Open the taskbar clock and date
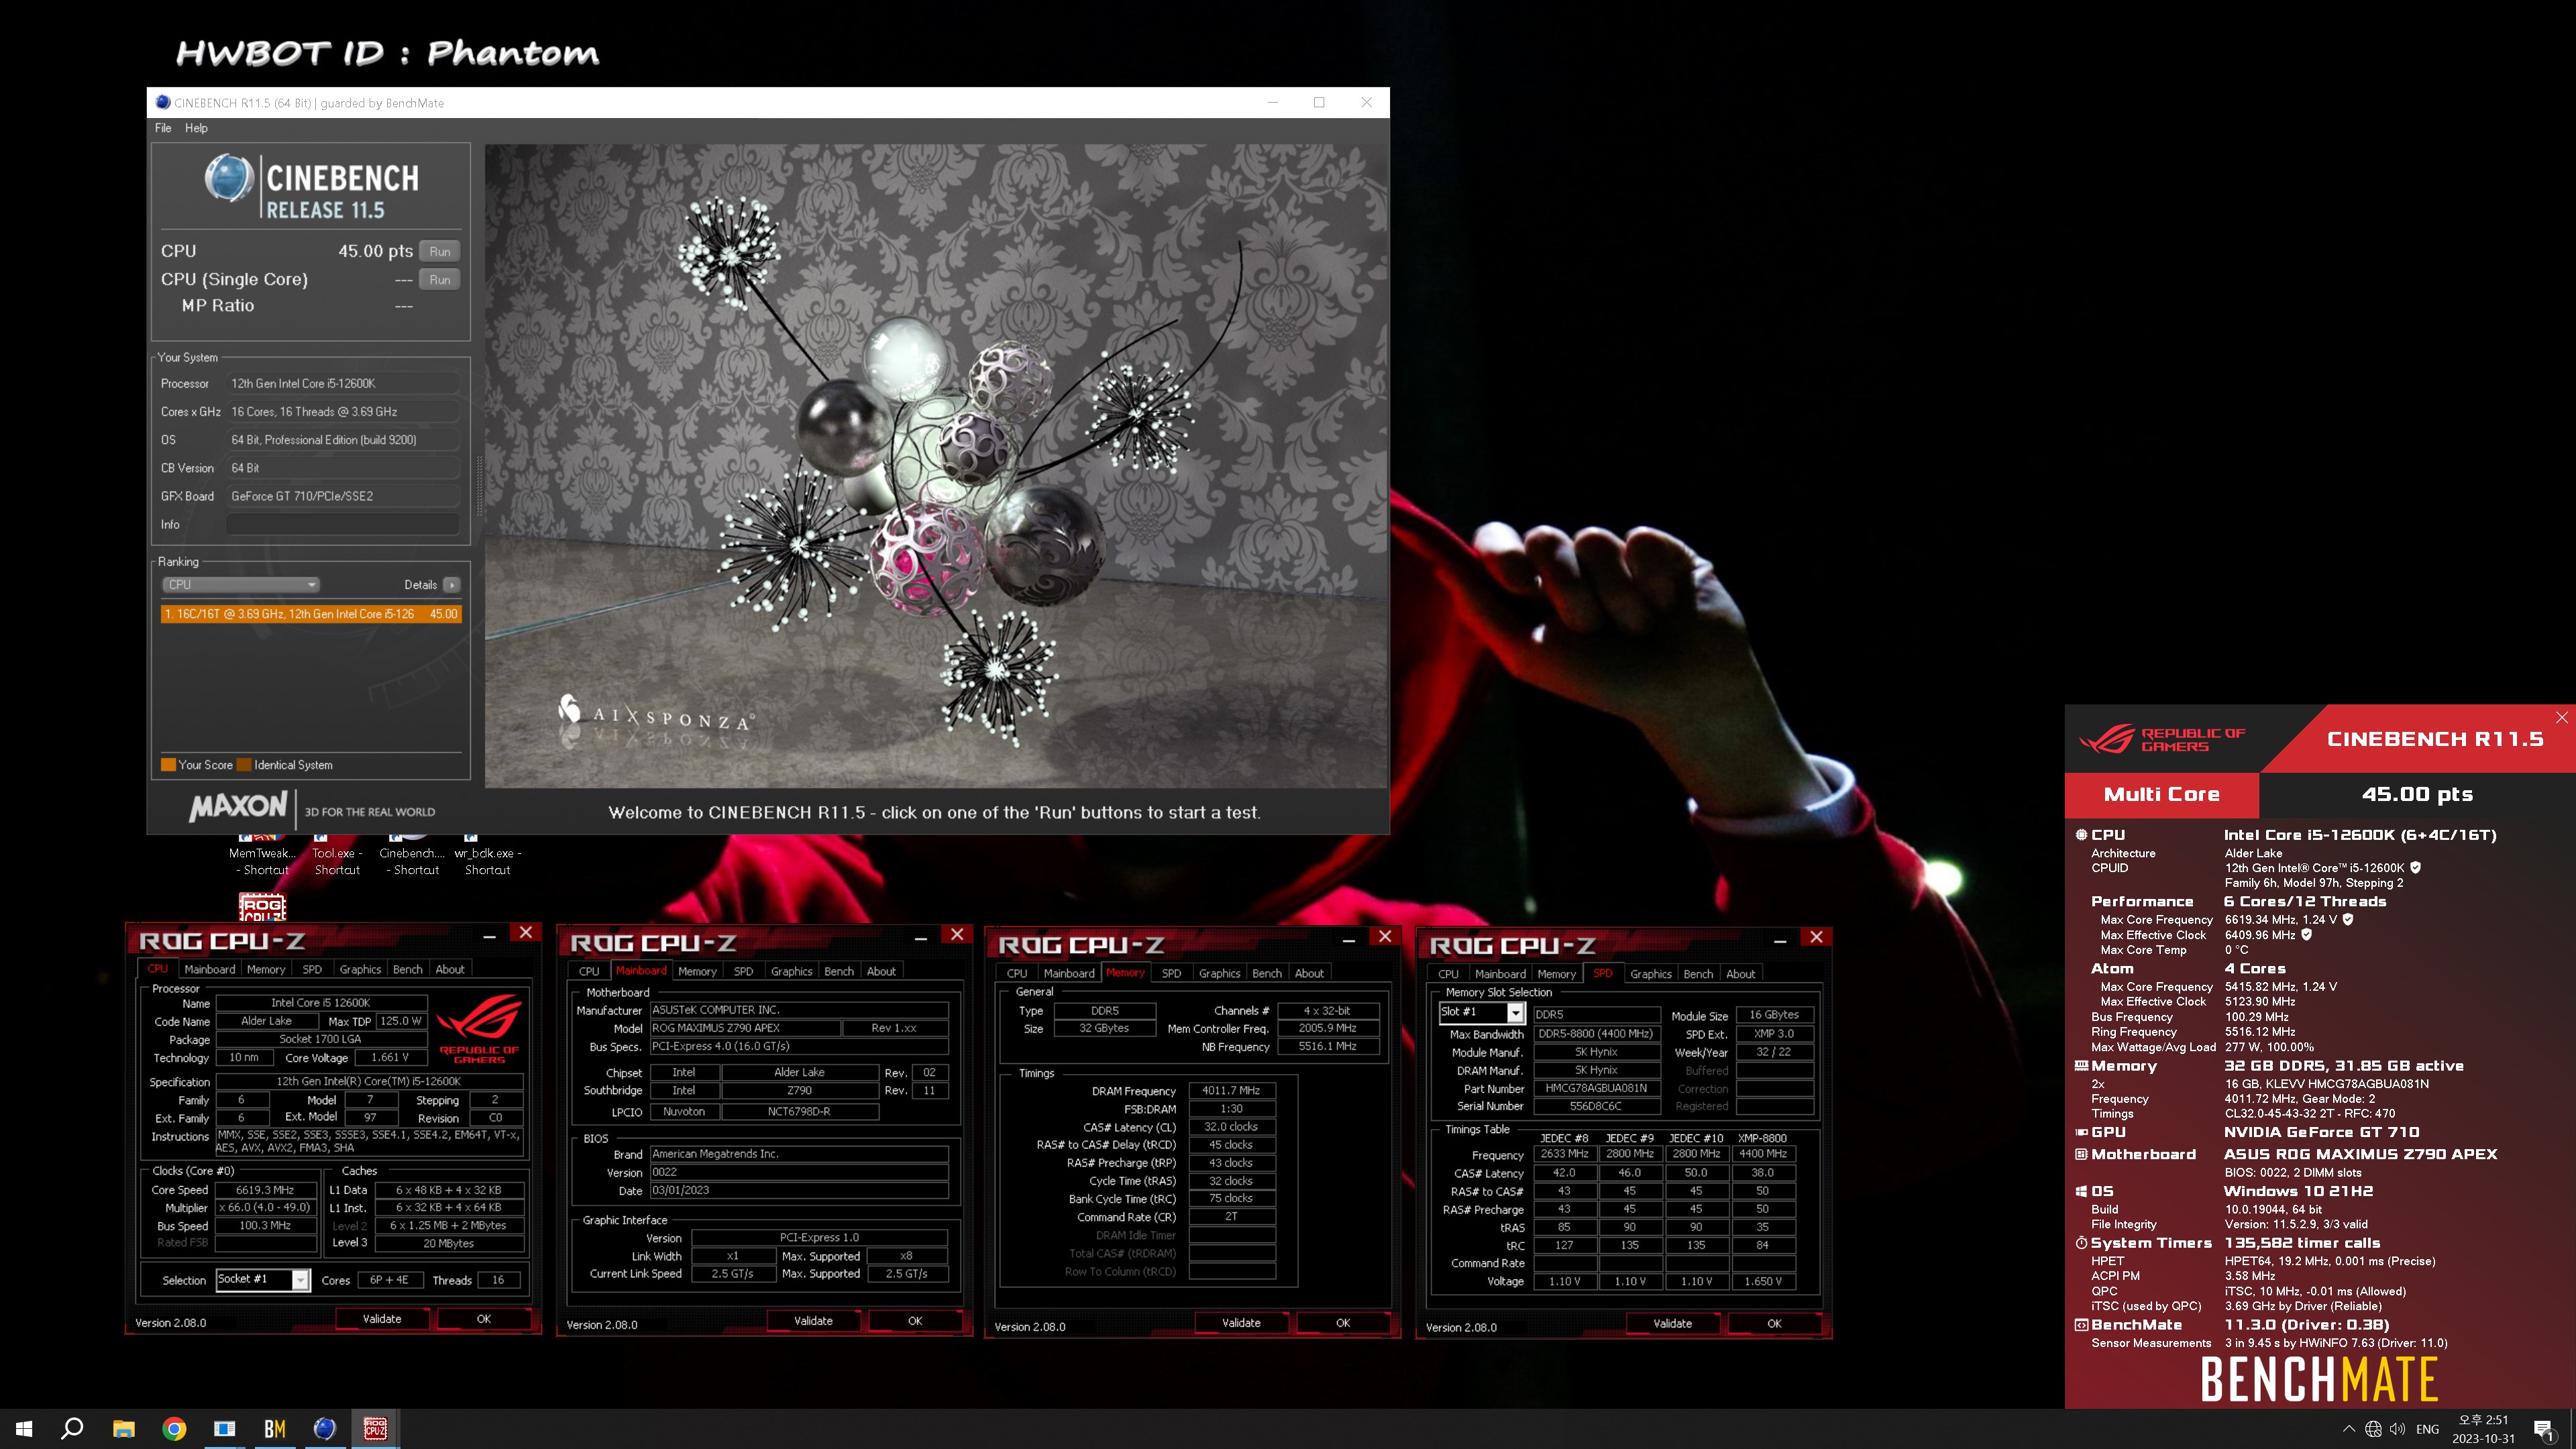Viewport: 2576px width, 1449px height. click(2483, 1429)
